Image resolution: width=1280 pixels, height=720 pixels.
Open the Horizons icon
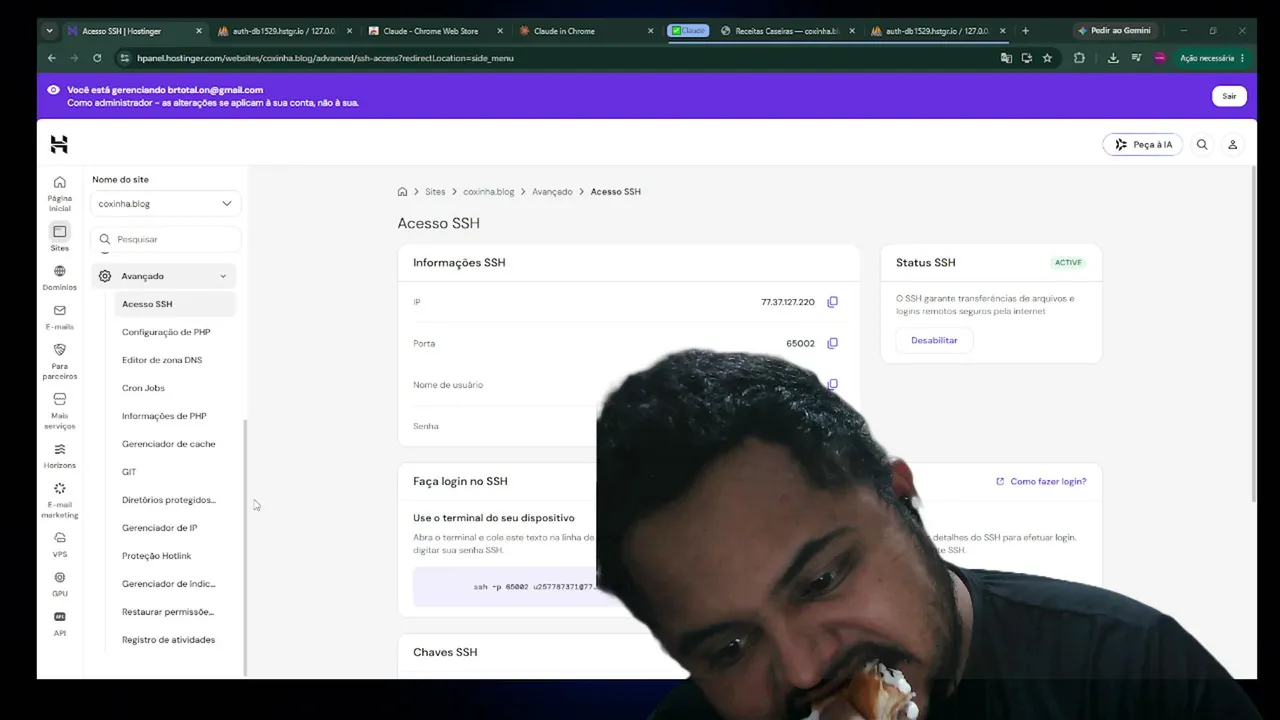[59, 449]
